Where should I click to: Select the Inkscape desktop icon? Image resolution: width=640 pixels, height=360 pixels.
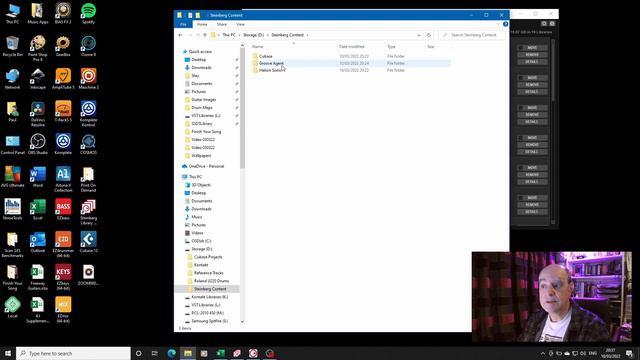tap(38, 79)
